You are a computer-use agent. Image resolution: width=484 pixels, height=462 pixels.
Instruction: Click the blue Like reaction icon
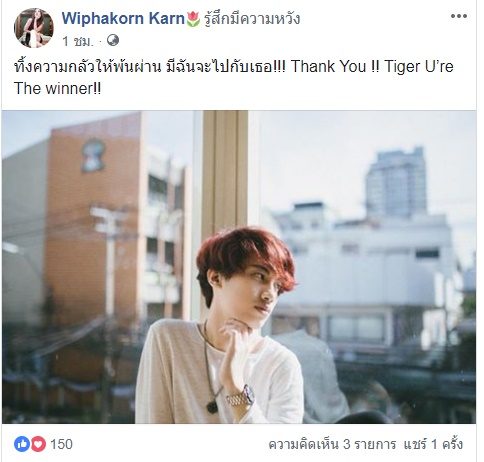22,444
